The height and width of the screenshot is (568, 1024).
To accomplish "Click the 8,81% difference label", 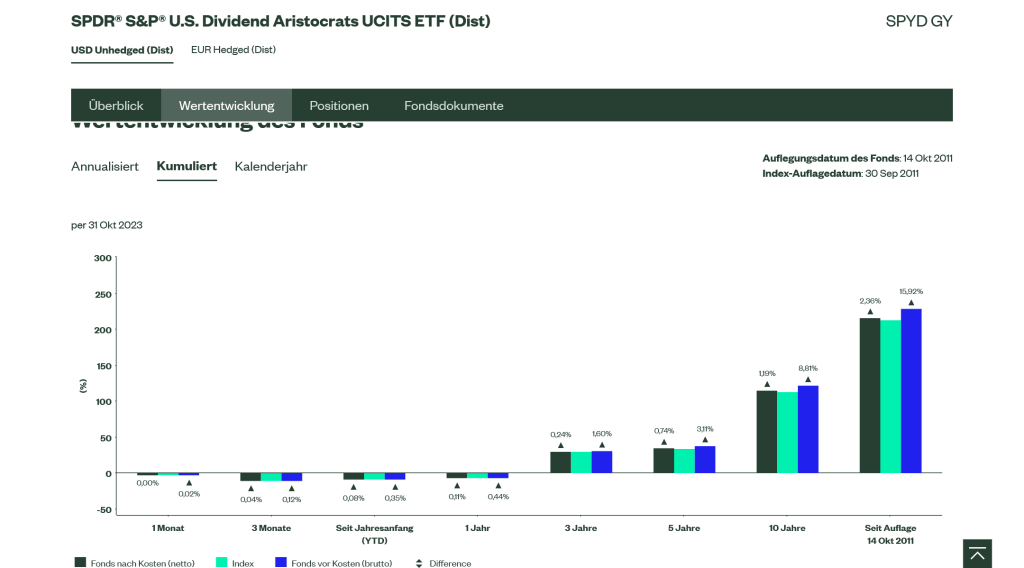I will point(808,368).
